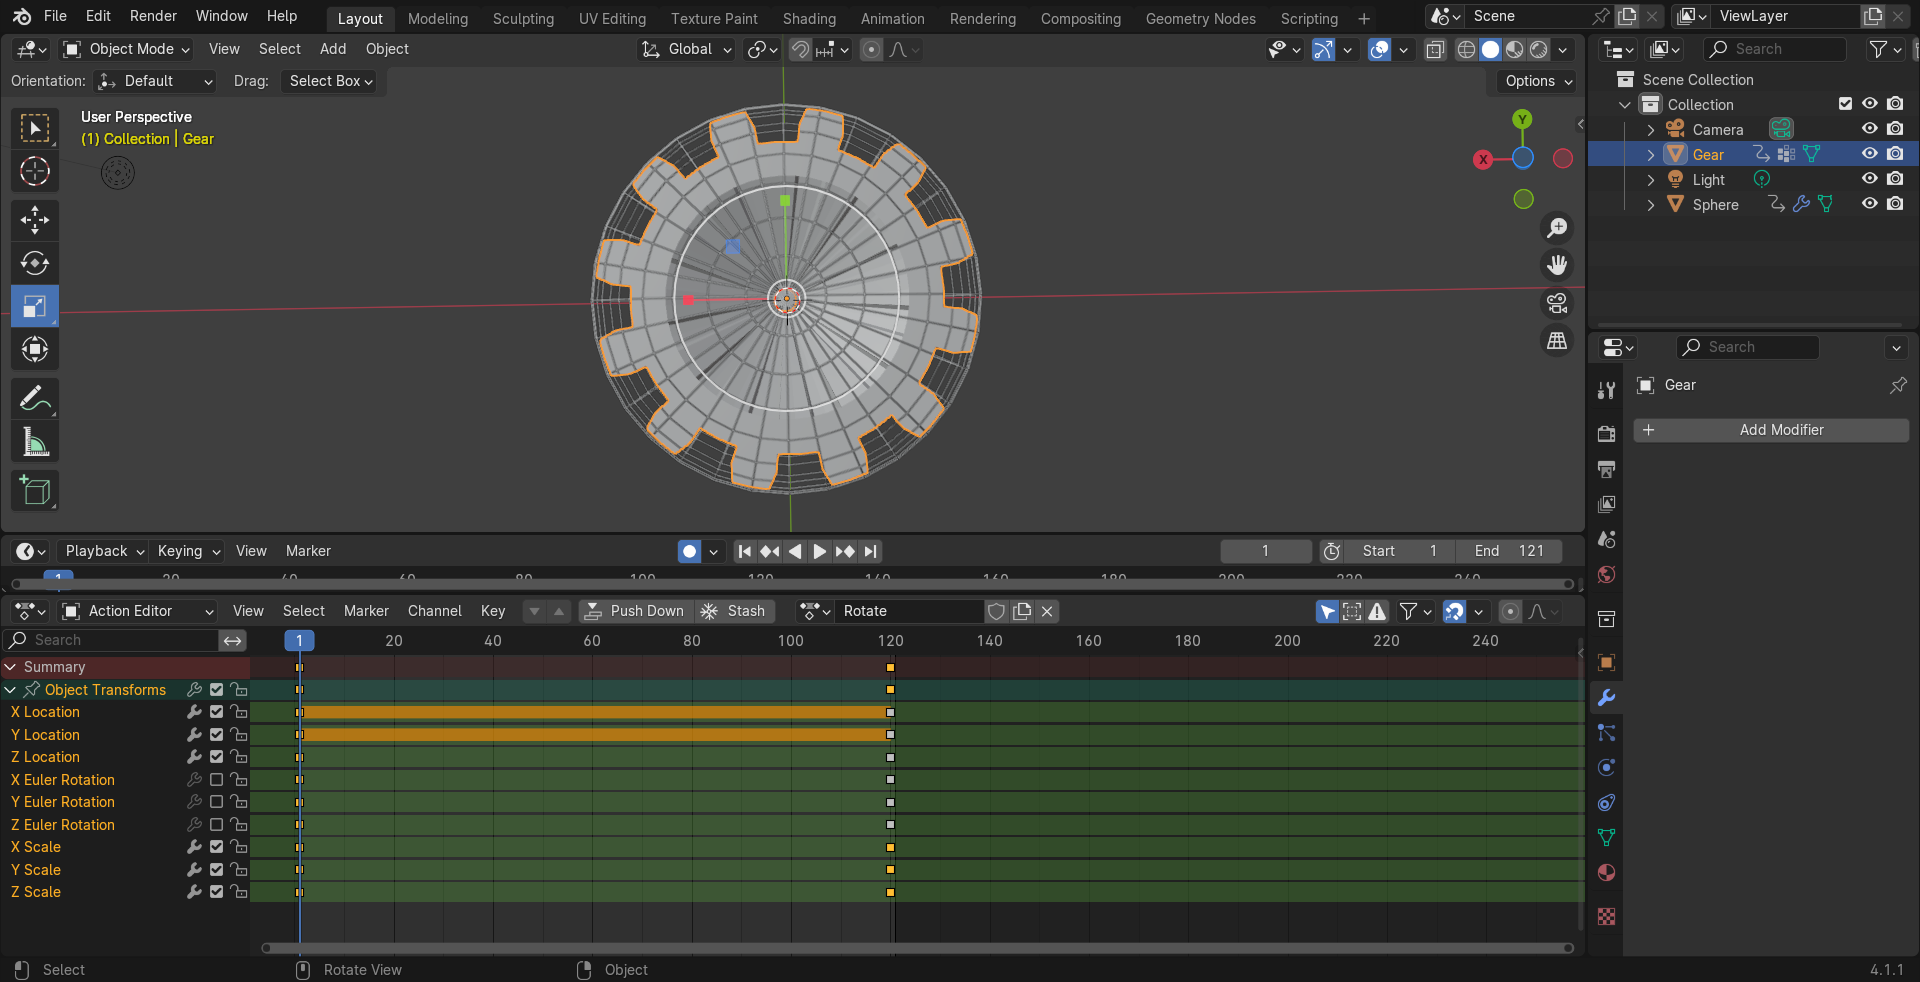This screenshot has height=982, width=1920.
Task: Play the animation forward
Action: tap(819, 551)
